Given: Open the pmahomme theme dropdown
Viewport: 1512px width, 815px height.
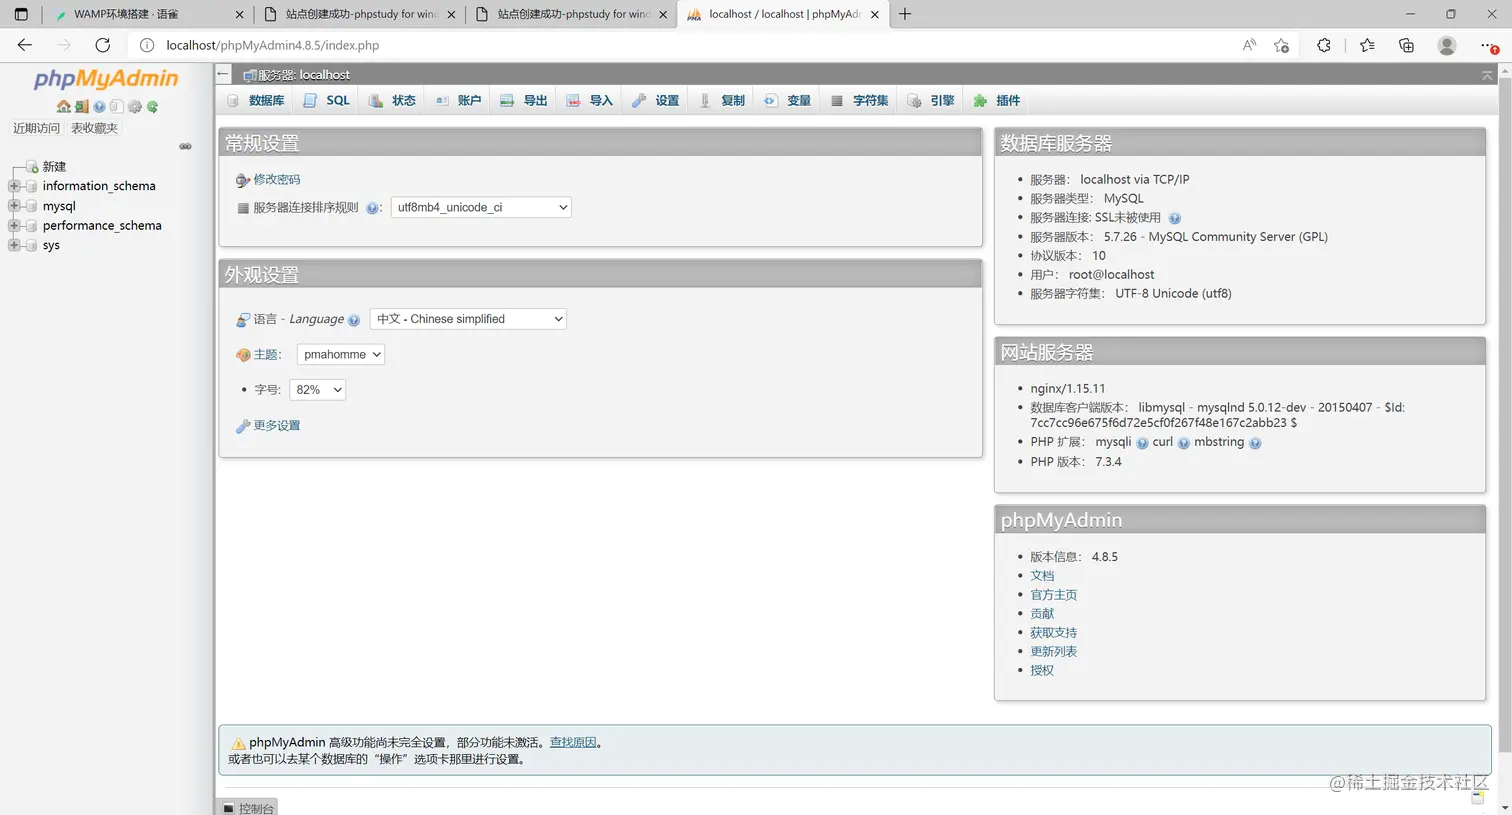Looking at the screenshot, I should (x=341, y=354).
